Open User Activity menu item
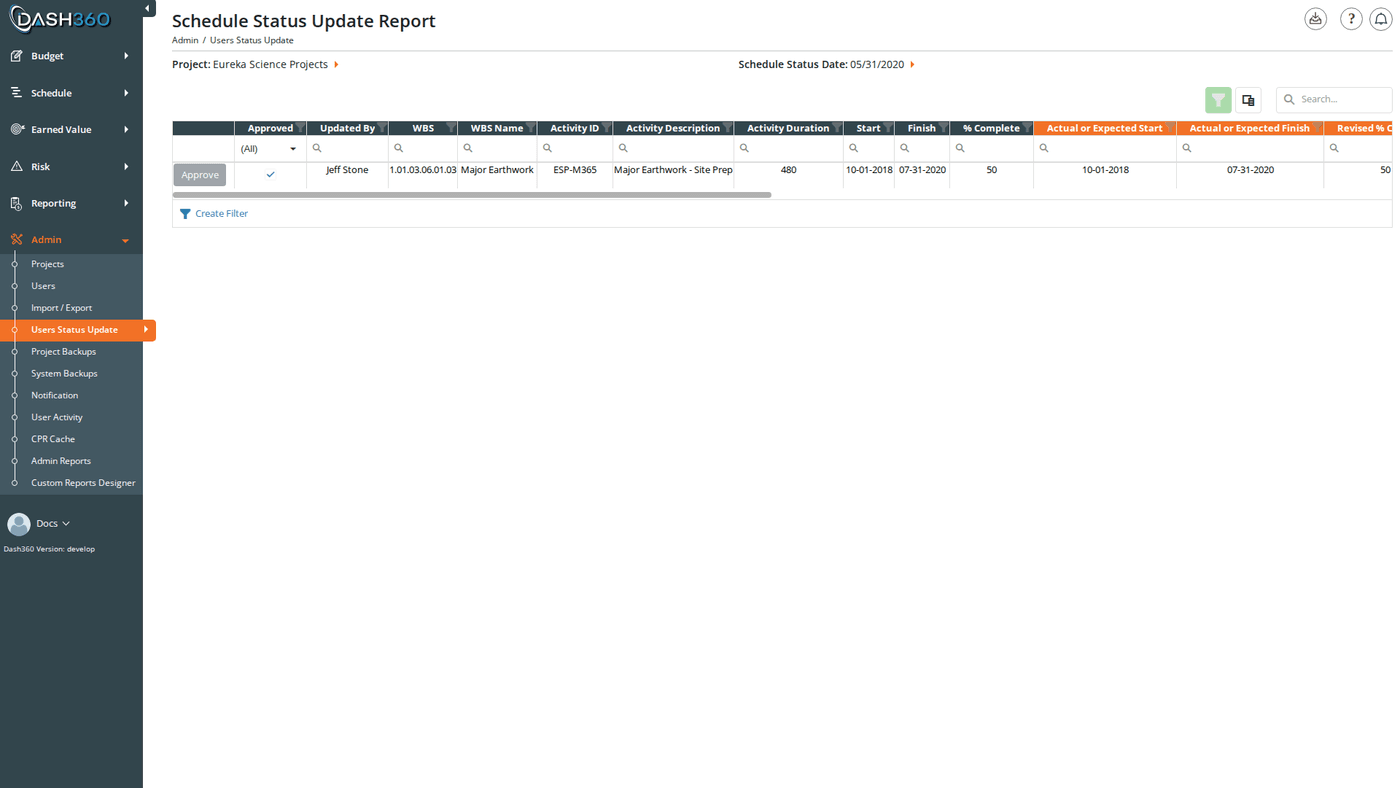 (x=57, y=417)
